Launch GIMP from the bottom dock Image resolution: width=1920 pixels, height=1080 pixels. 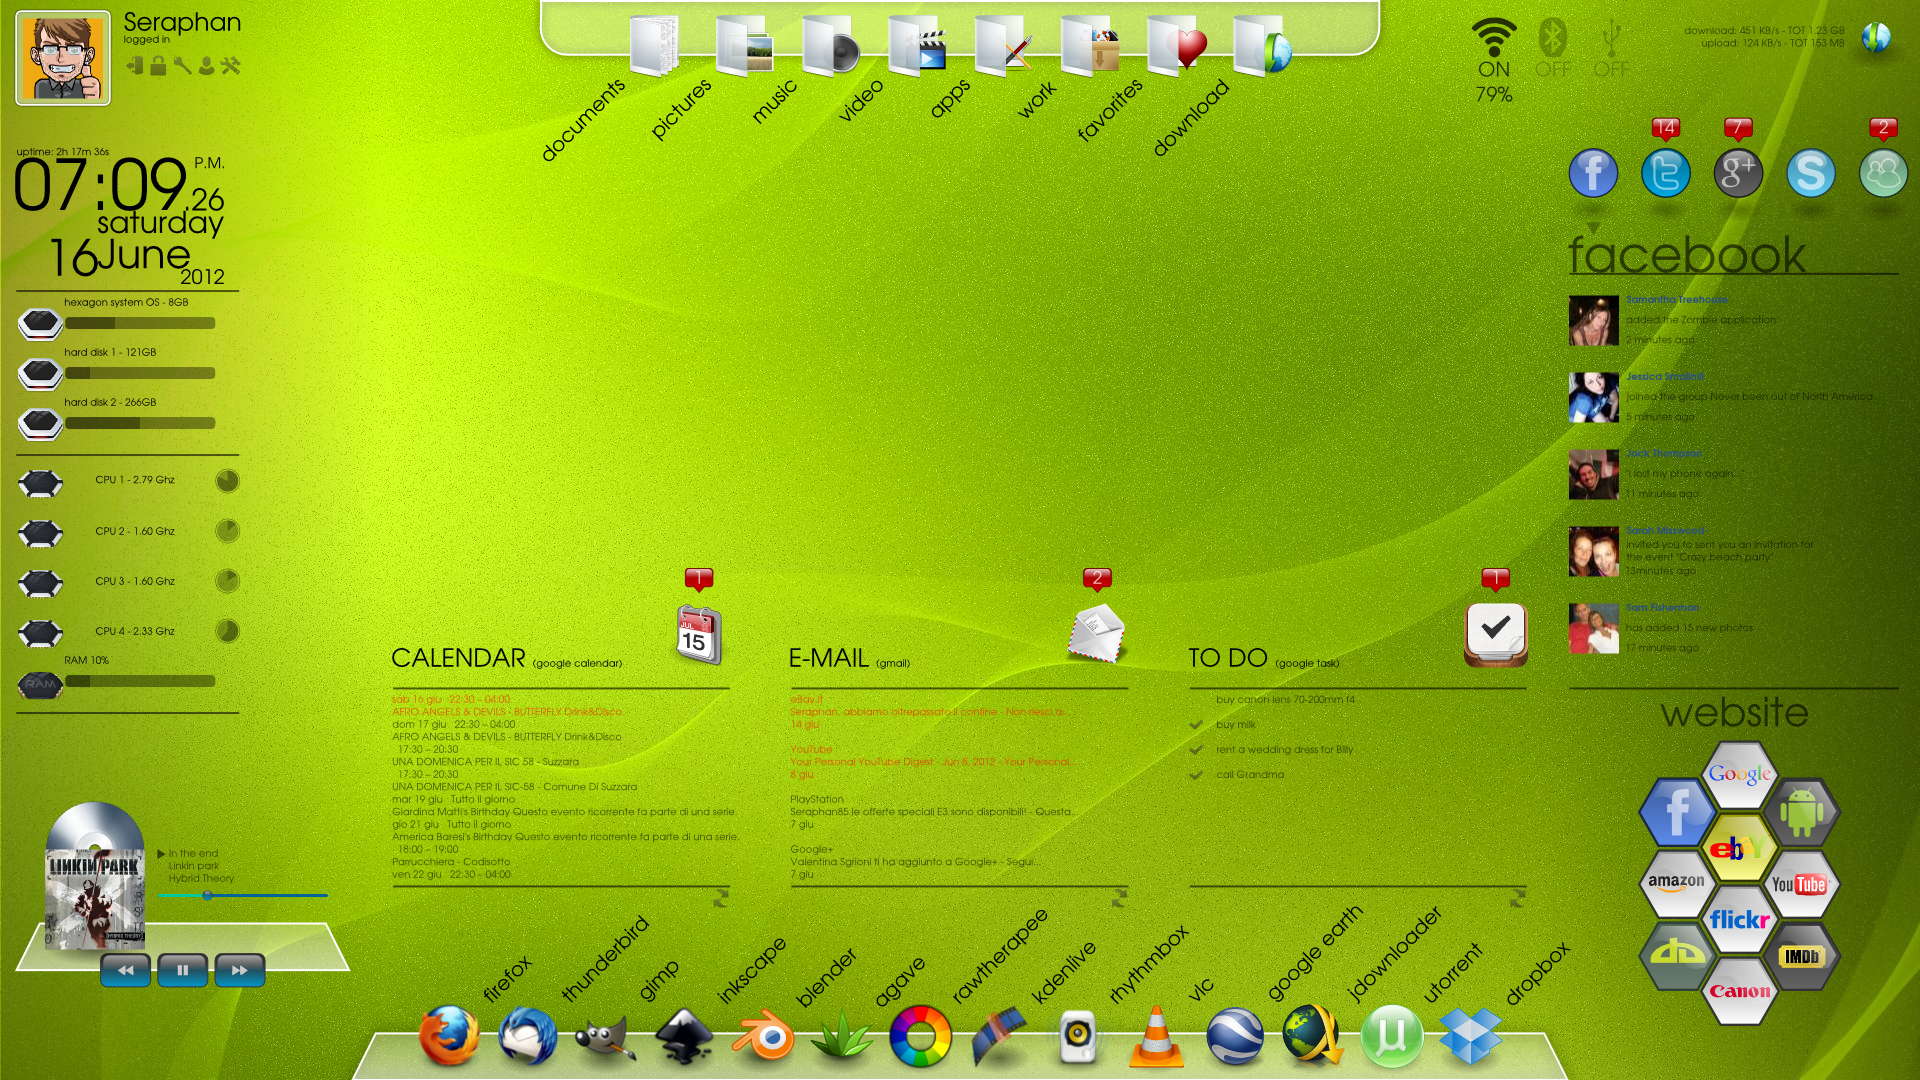click(x=605, y=1038)
